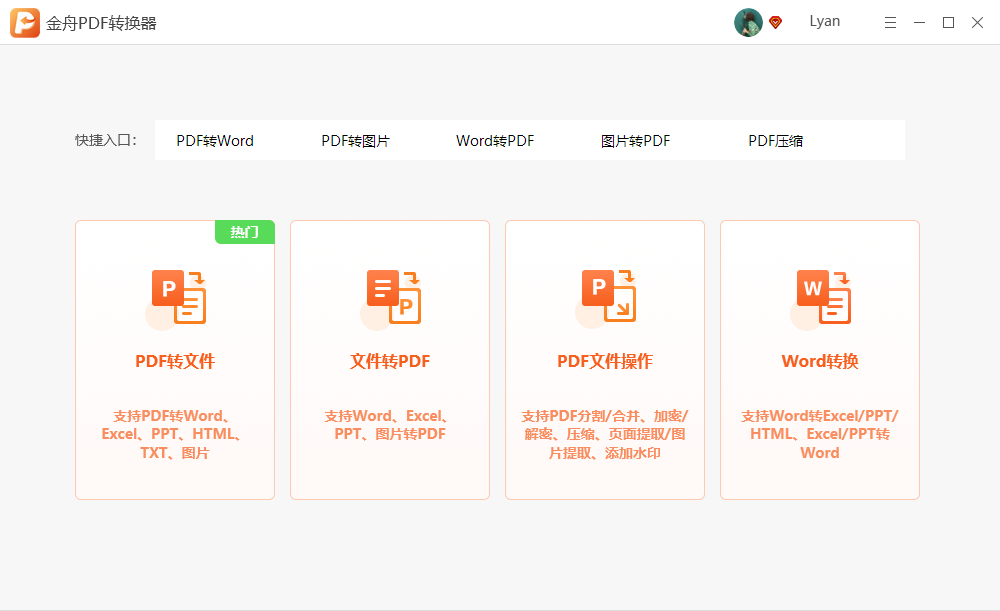Open the PDF转图片 quick entry
This screenshot has width=1000, height=611.
pyautogui.click(x=355, y=141)
